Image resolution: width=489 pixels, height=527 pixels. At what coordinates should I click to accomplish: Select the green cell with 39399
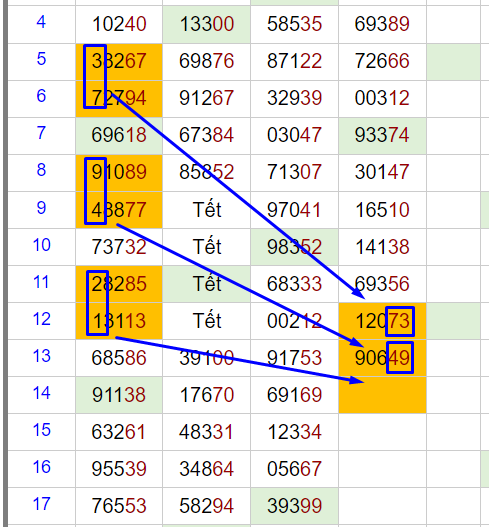294,505
